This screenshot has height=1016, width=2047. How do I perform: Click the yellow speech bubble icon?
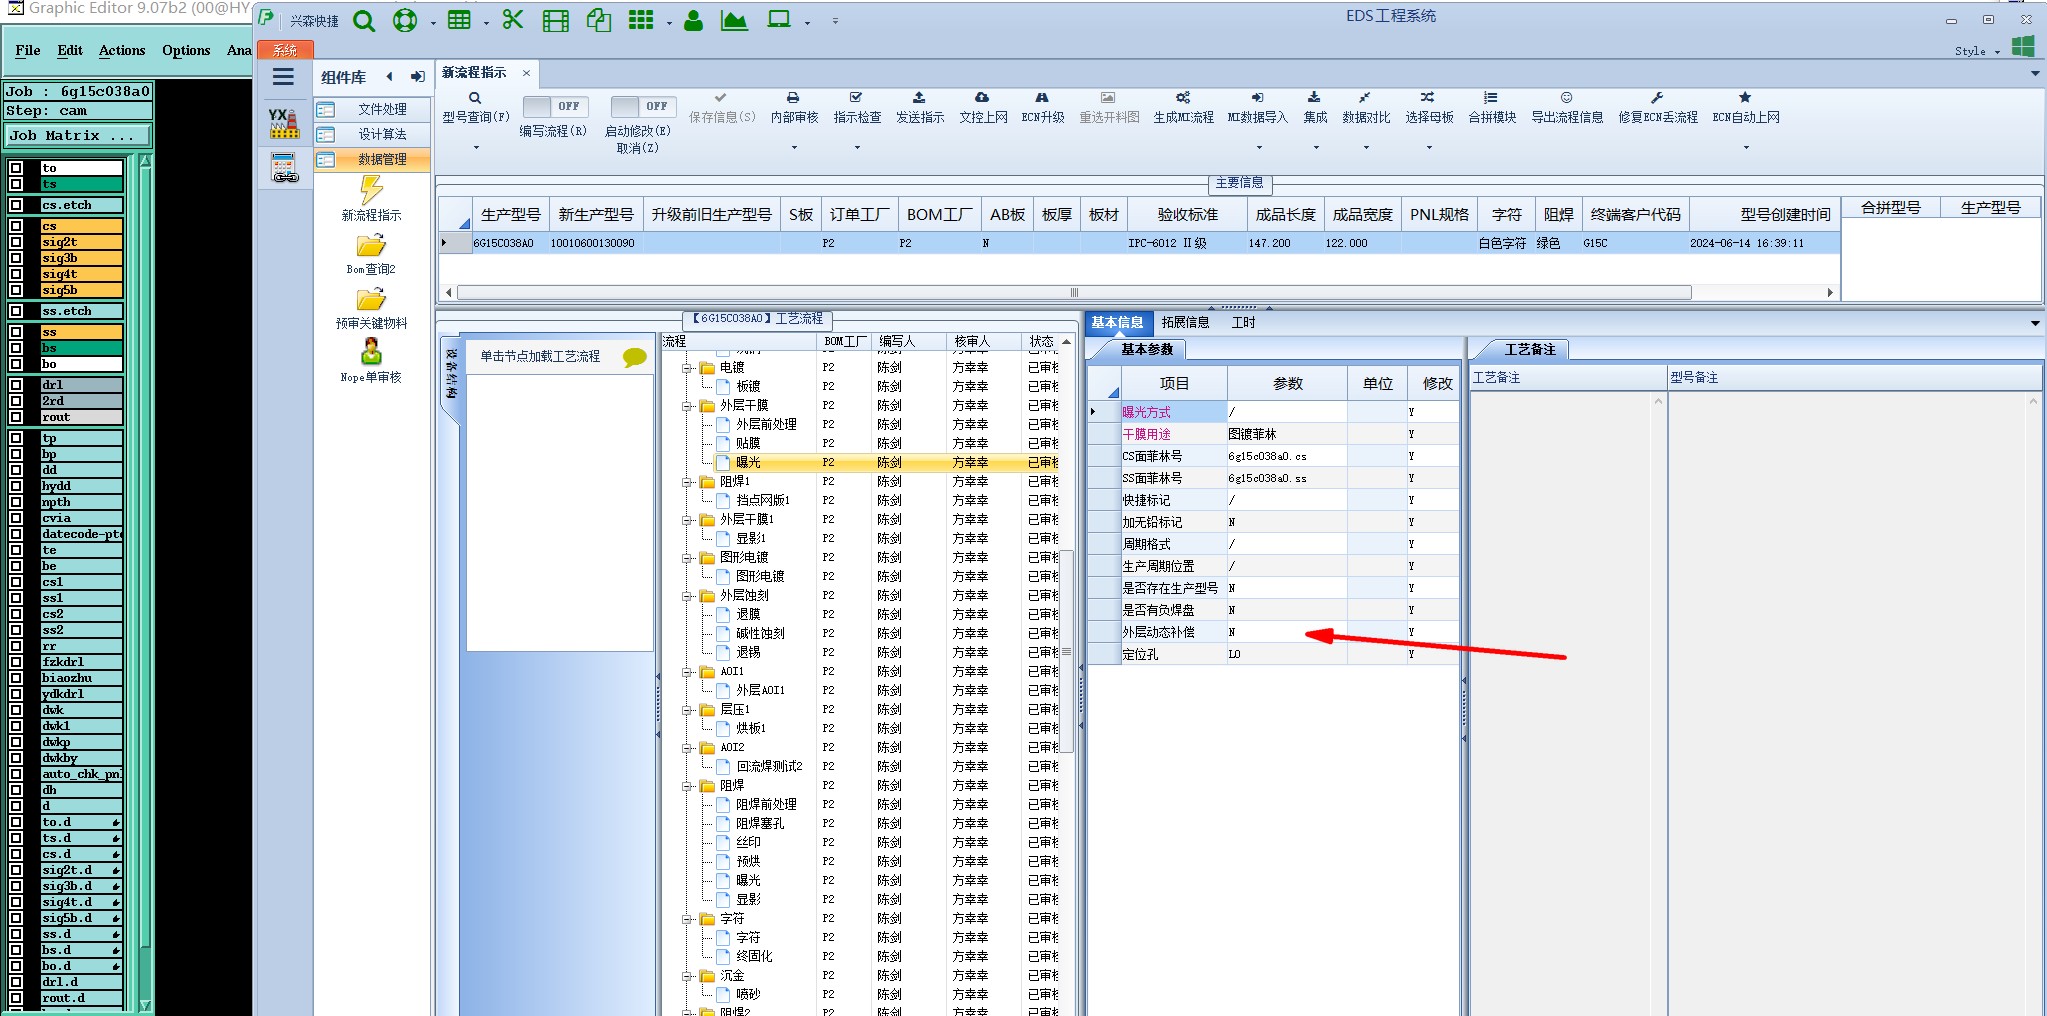634,357
